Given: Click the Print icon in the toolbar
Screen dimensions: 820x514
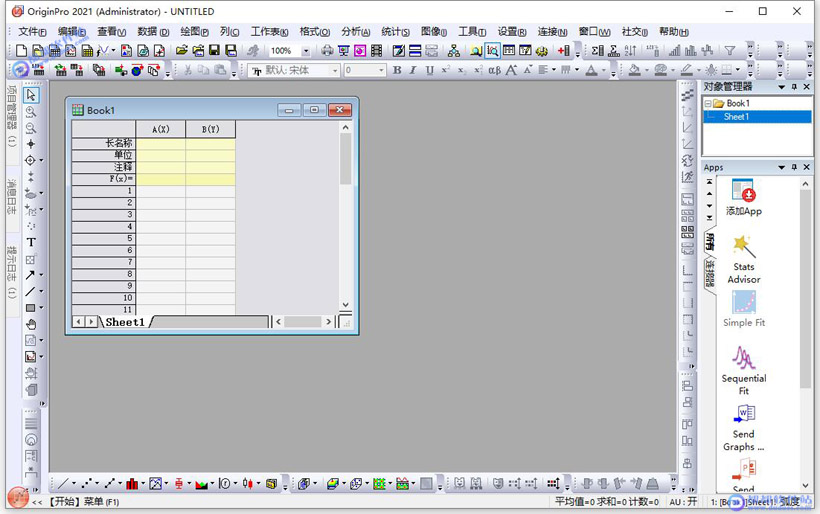Looking at the screenshot, I should point(327,51).
